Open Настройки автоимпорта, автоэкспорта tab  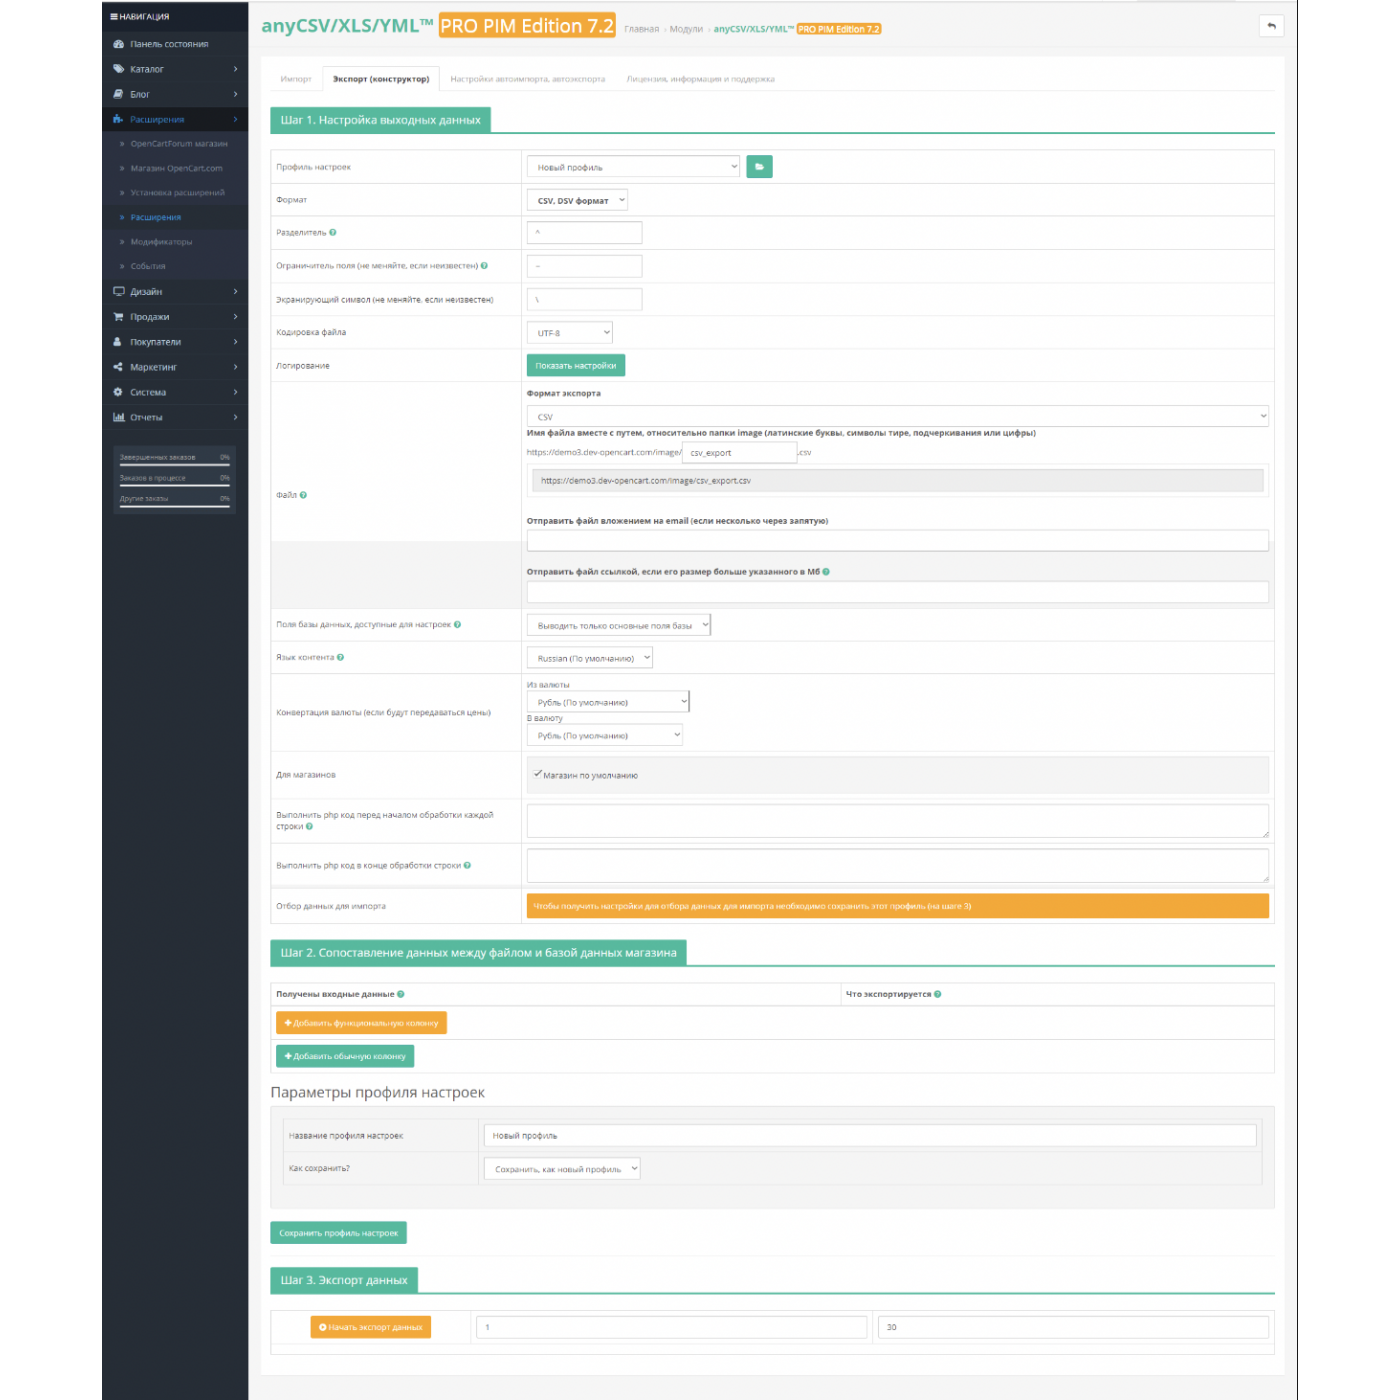pos(527,79)
